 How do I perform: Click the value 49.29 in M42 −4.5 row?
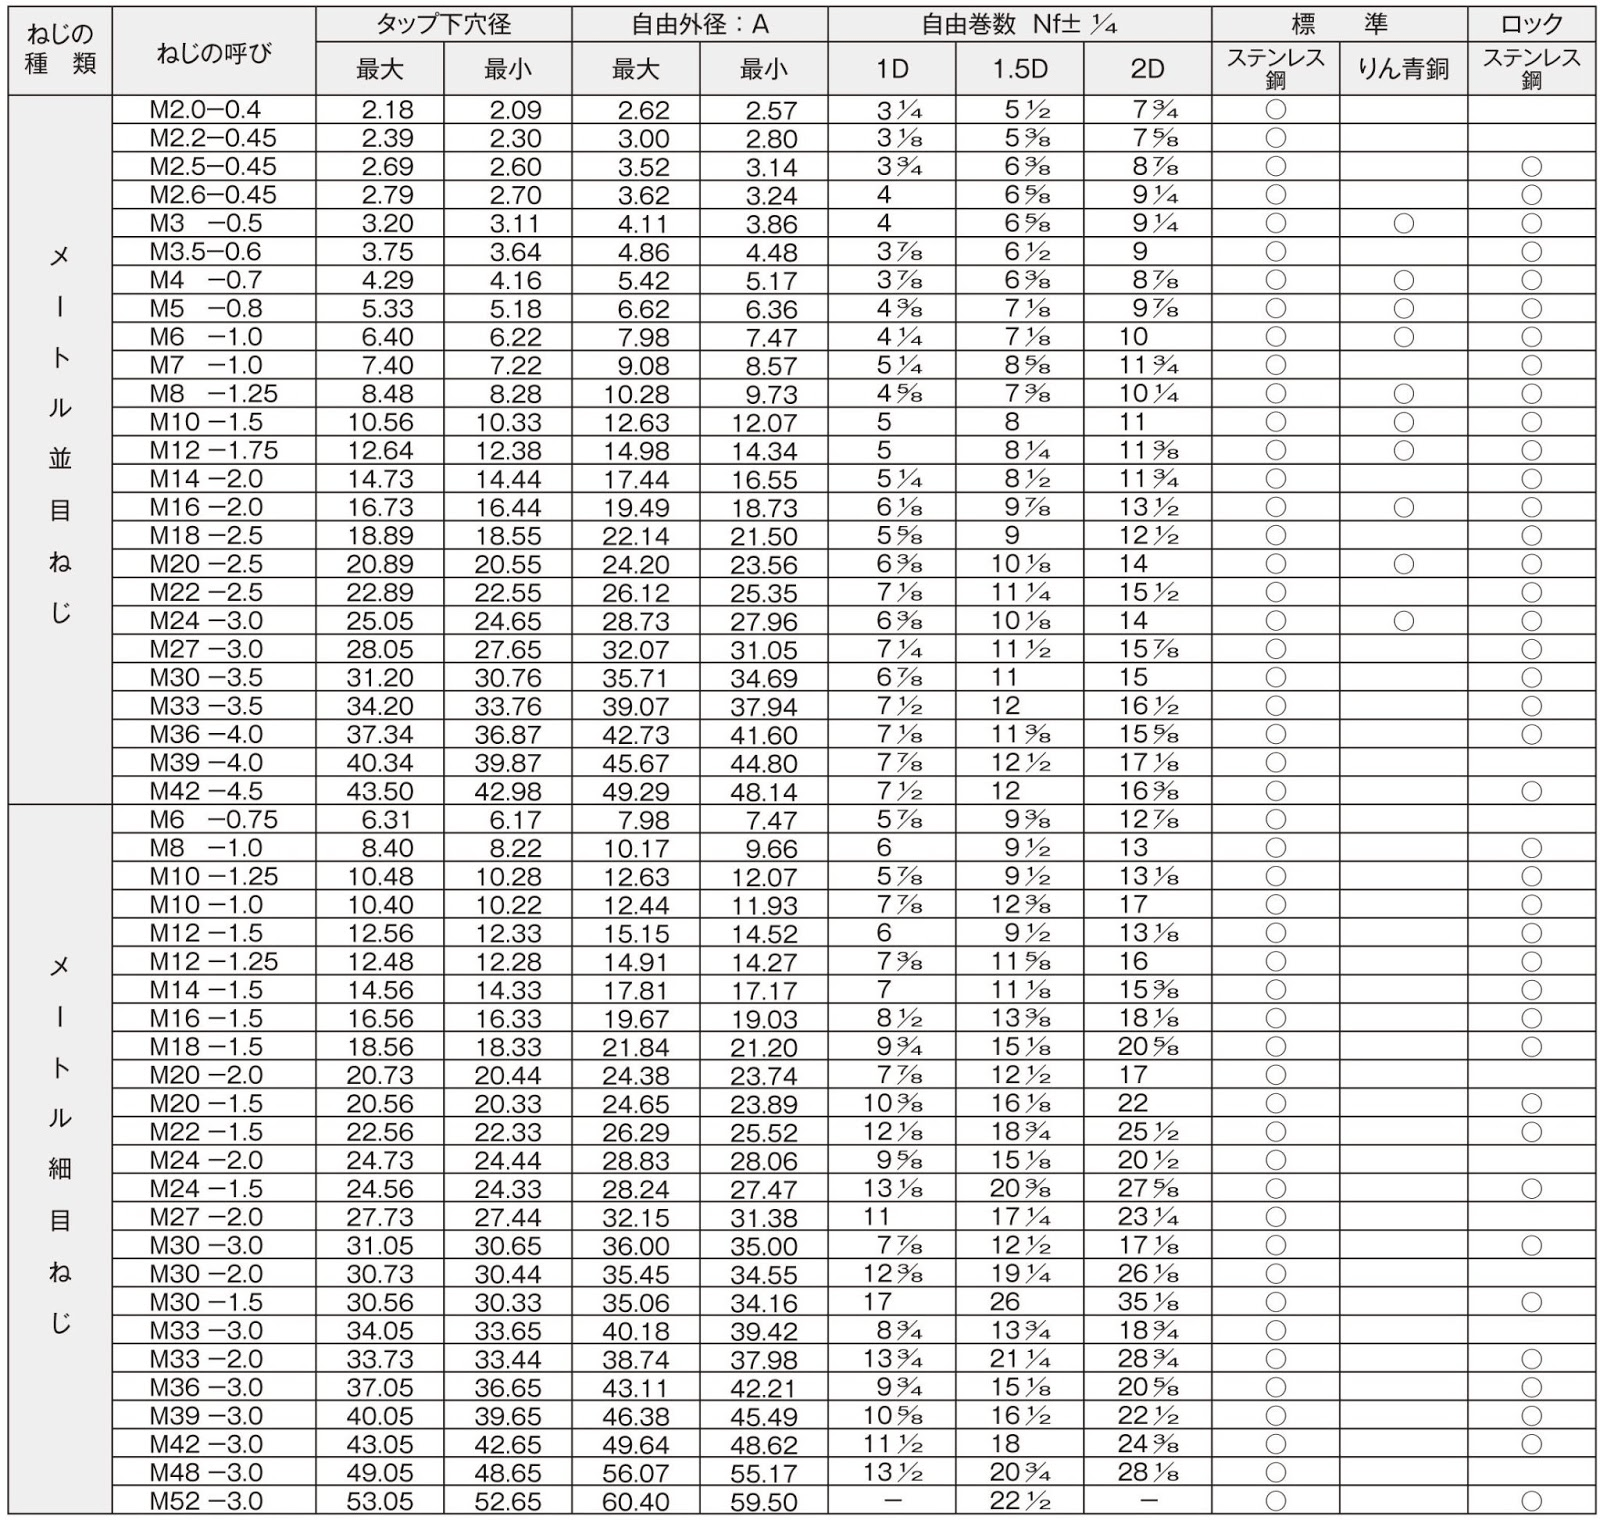(x=635, y=792)
